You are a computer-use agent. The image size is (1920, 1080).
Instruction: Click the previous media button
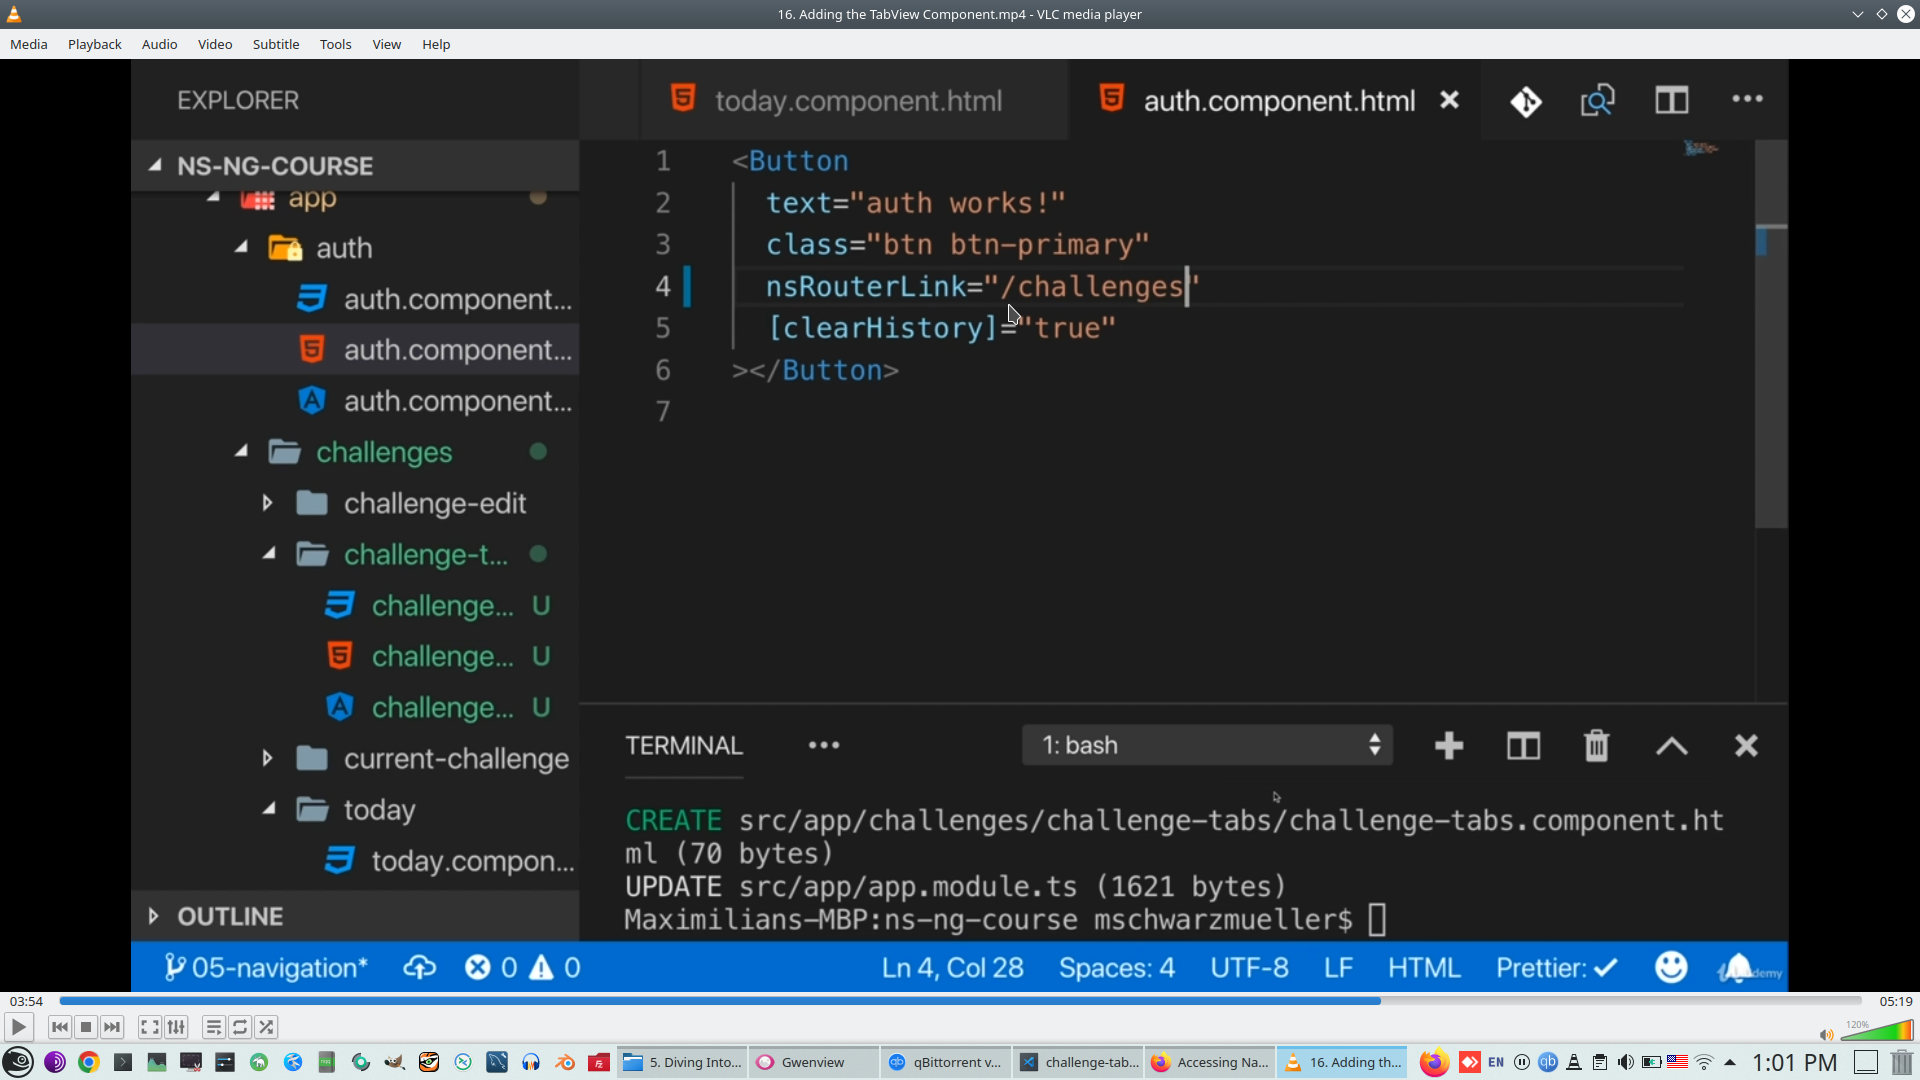[x=60, y=1027]
